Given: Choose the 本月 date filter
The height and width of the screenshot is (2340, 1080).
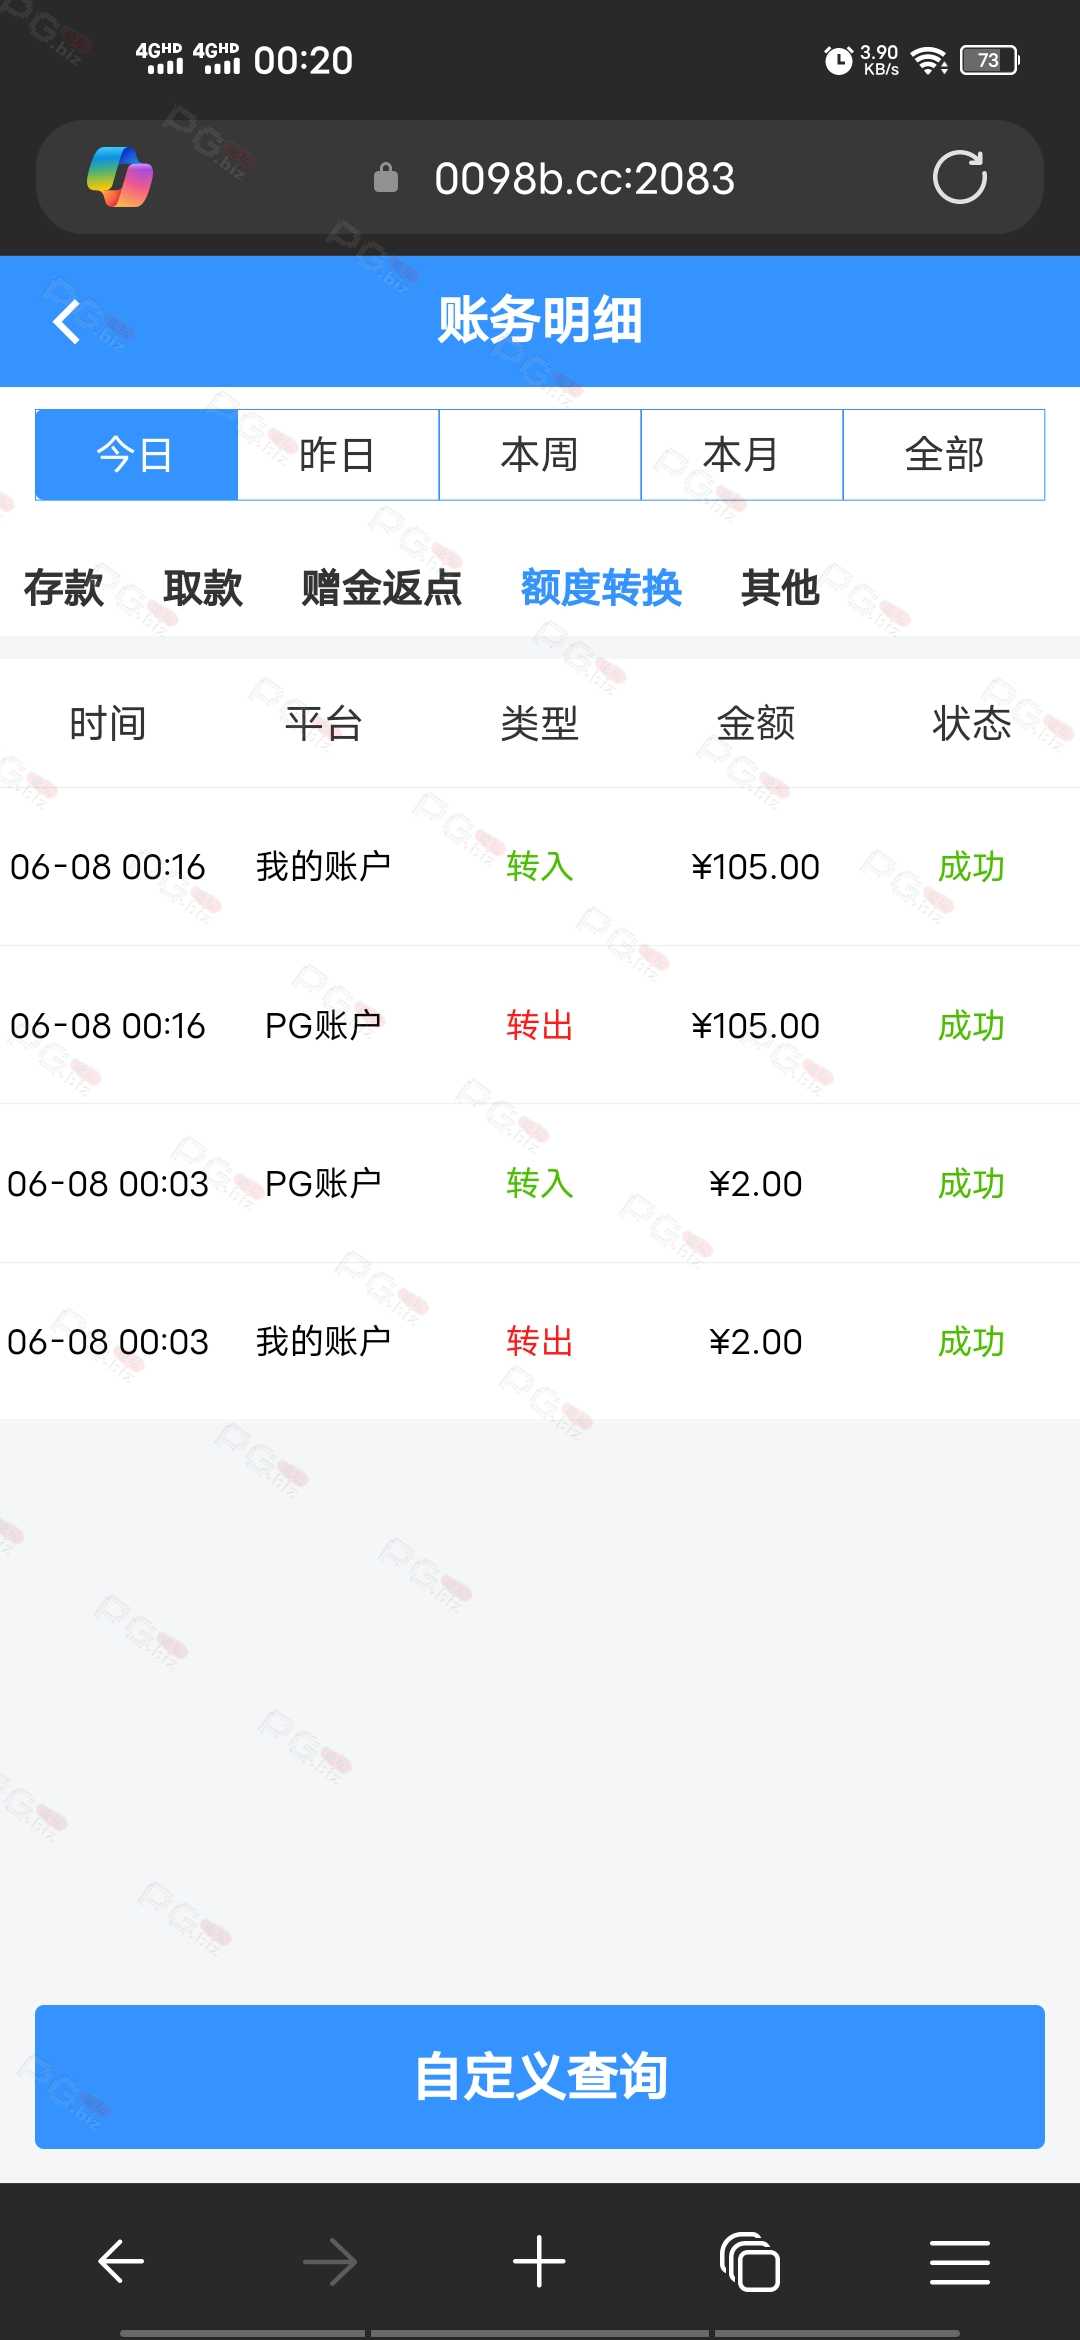Looking at the screenshot, I should (742, 455).
